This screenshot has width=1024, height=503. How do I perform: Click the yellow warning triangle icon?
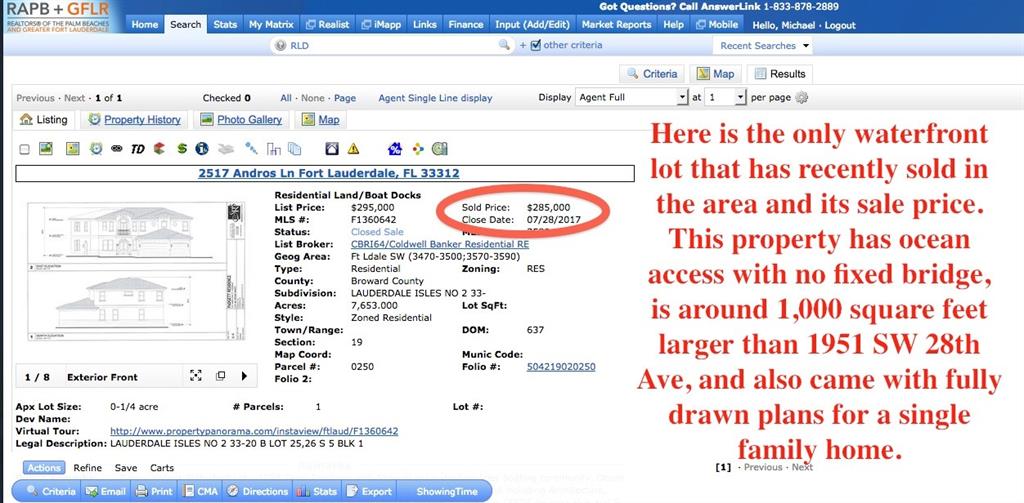click(x=353, y=149)
